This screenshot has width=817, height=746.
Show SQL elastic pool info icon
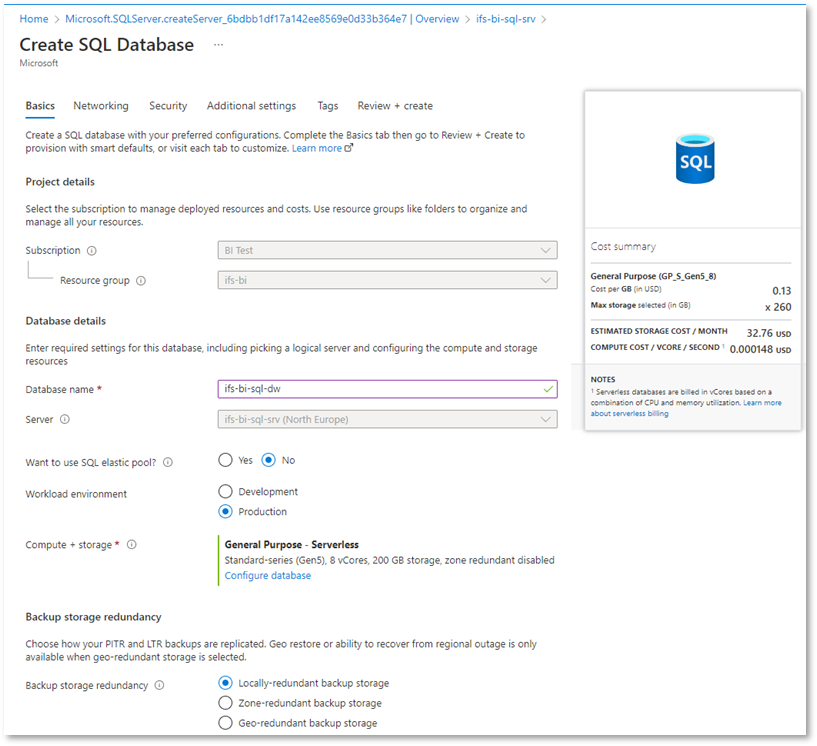(168, 462)
